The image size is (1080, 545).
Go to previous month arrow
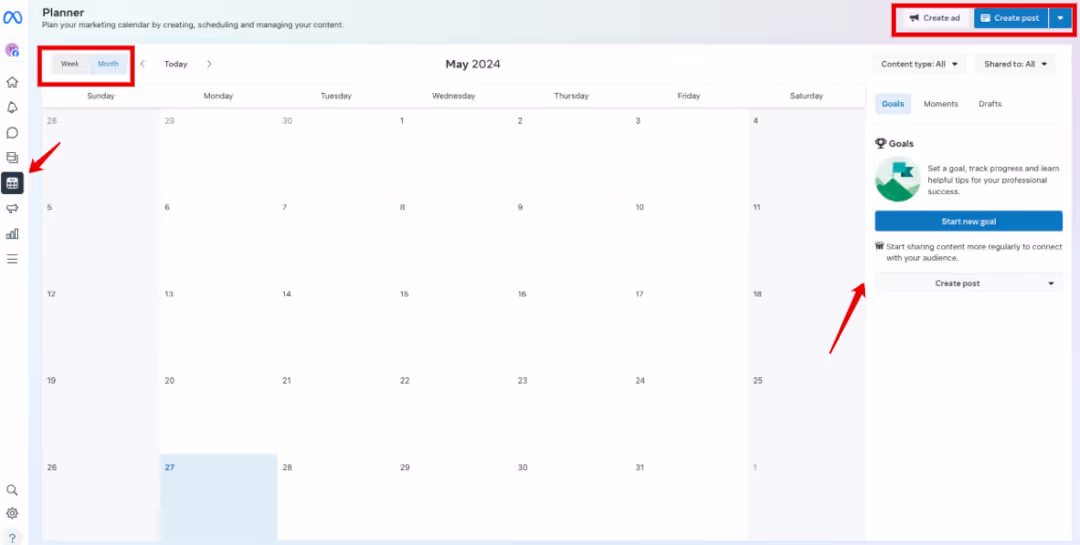(x=143, y=64)
